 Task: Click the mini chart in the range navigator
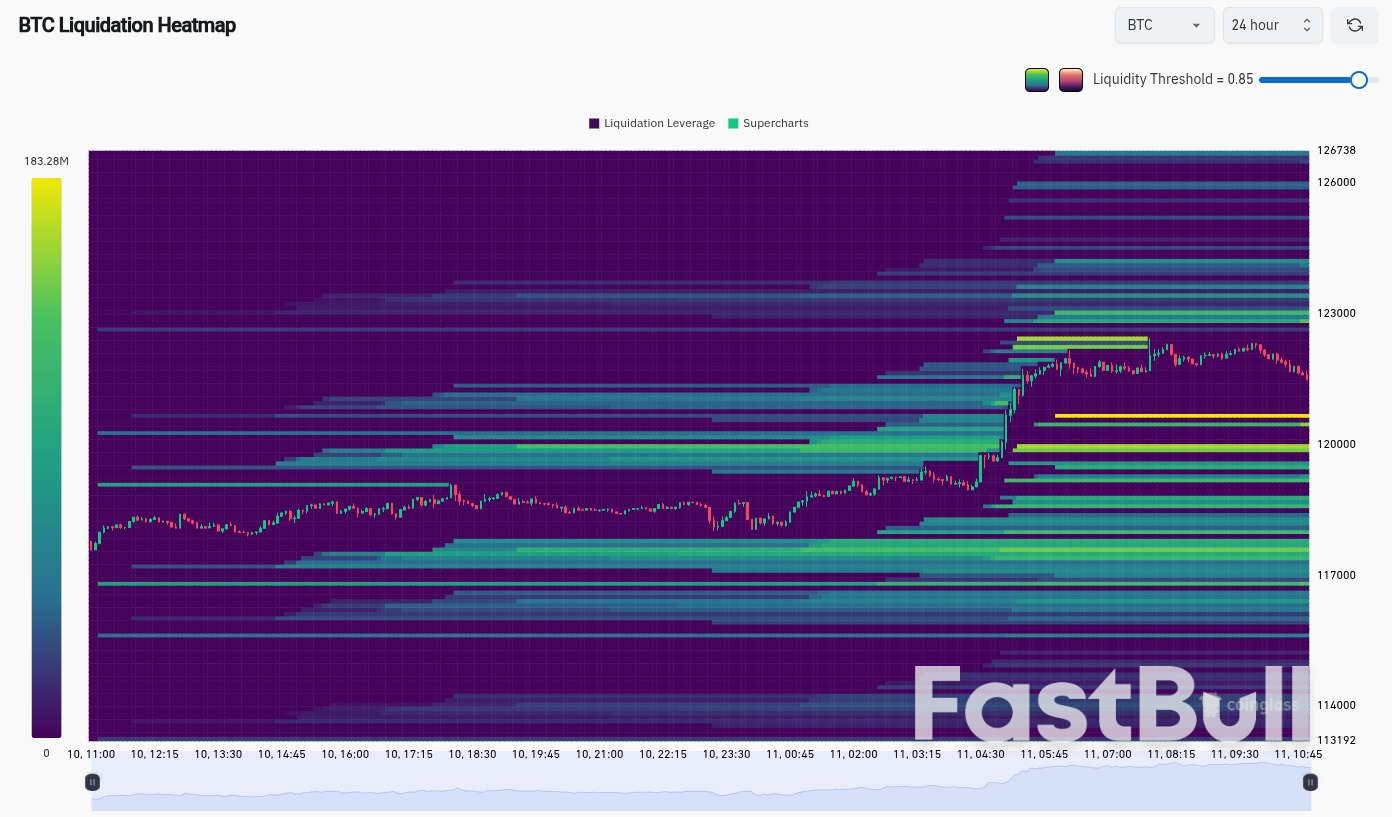click(700, 790)
